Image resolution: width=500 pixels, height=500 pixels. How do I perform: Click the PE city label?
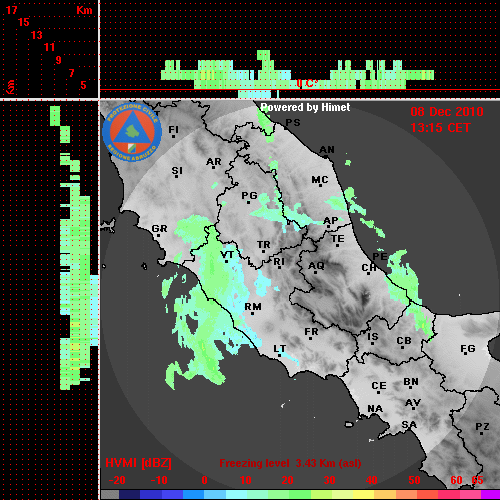(380, 256)
